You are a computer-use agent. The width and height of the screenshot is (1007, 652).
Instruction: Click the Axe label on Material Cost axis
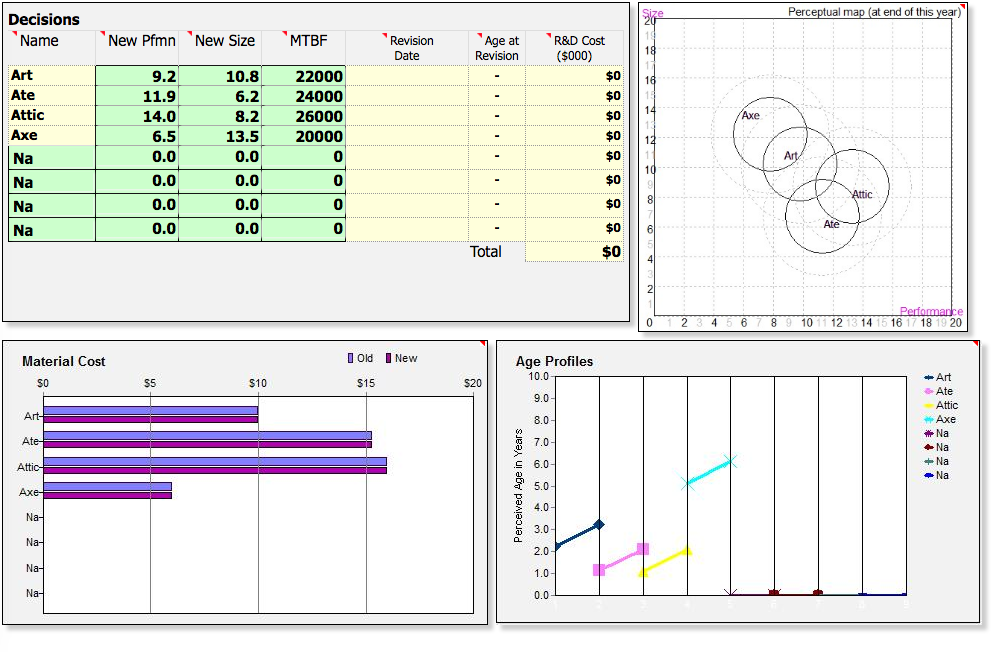(x=29, y=492)
